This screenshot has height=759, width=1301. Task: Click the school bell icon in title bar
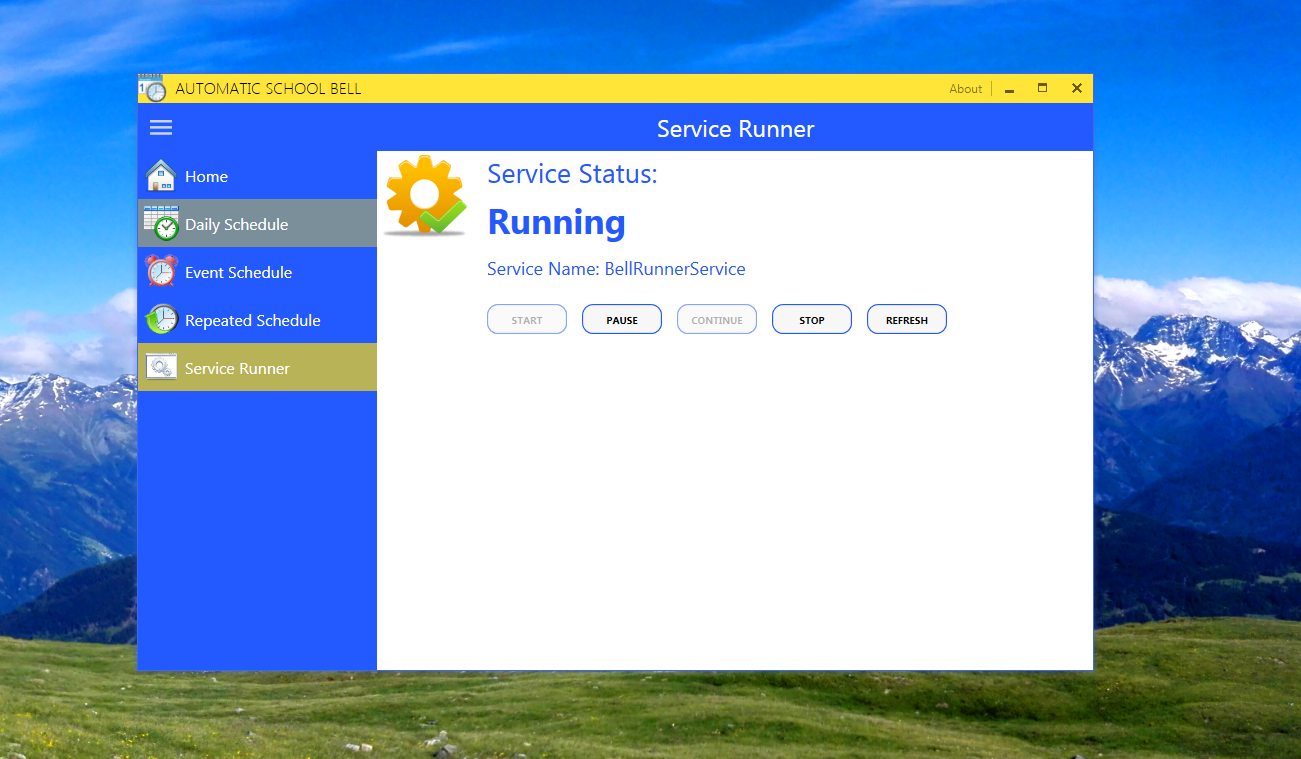[153, 89]
